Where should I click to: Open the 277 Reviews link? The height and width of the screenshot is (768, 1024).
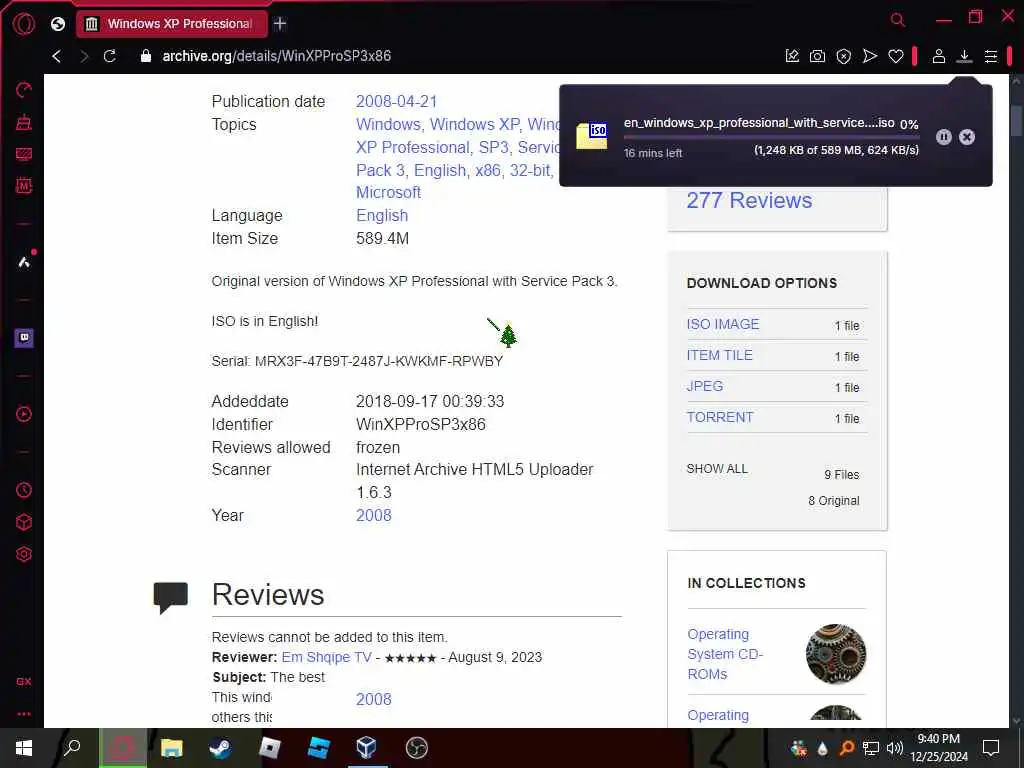[749, 200]
